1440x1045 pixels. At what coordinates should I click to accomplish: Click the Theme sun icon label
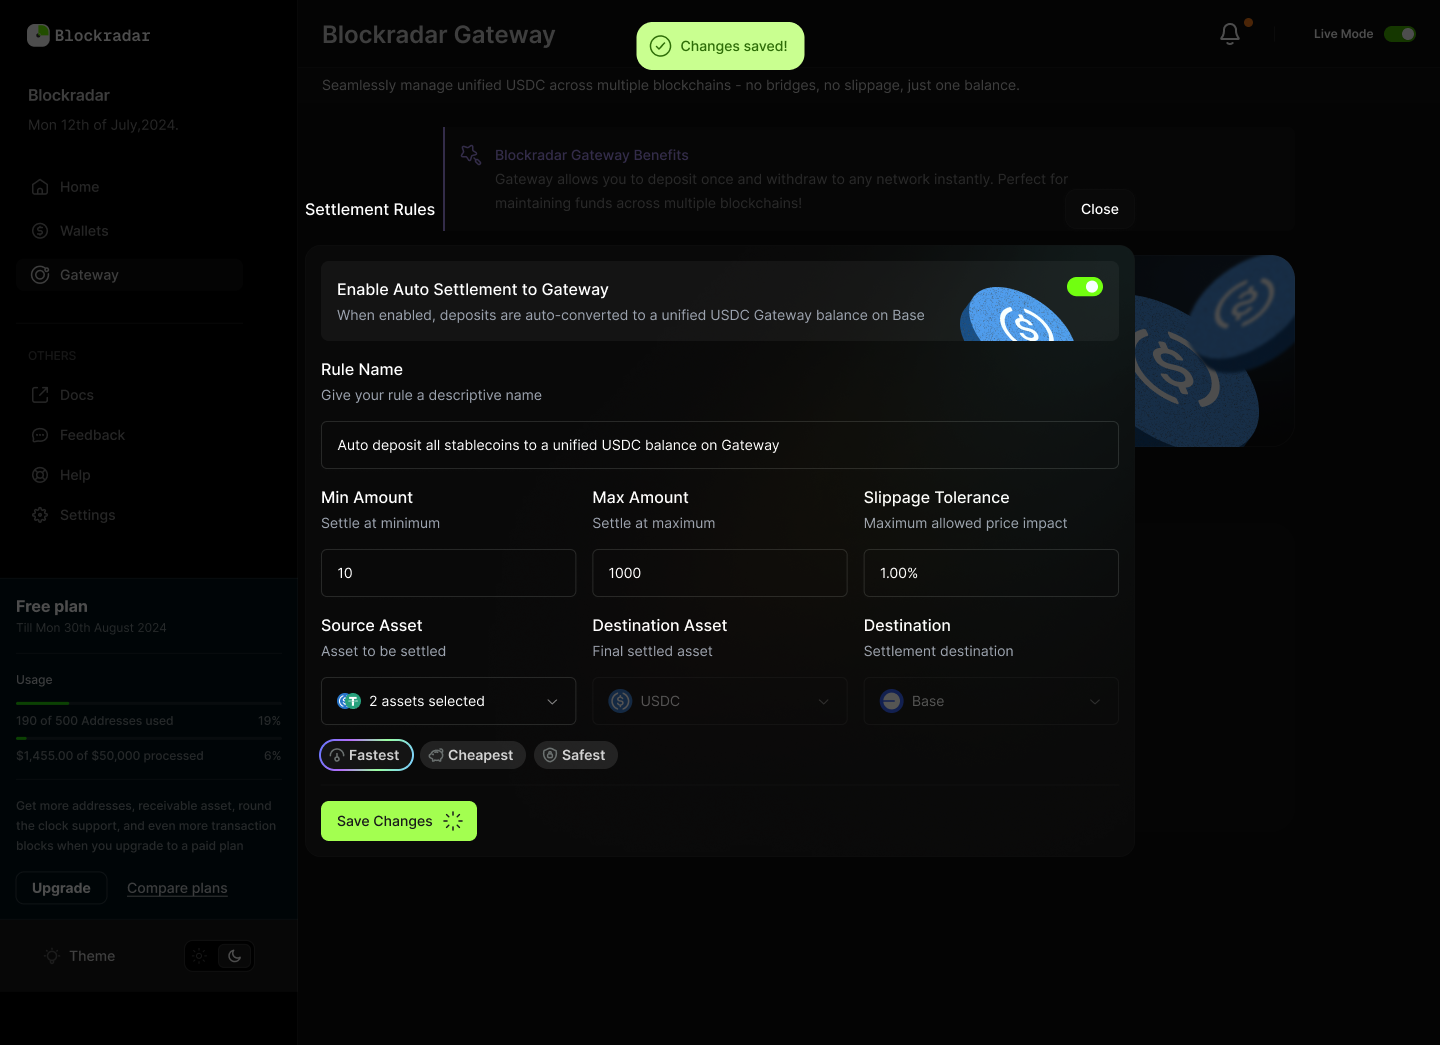pos(52,956)
